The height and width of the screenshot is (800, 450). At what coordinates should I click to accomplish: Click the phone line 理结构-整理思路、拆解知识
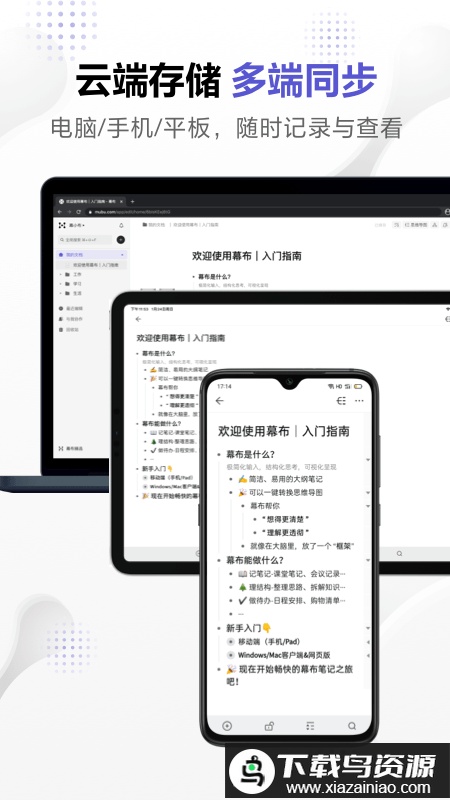[x=292, y=587]
